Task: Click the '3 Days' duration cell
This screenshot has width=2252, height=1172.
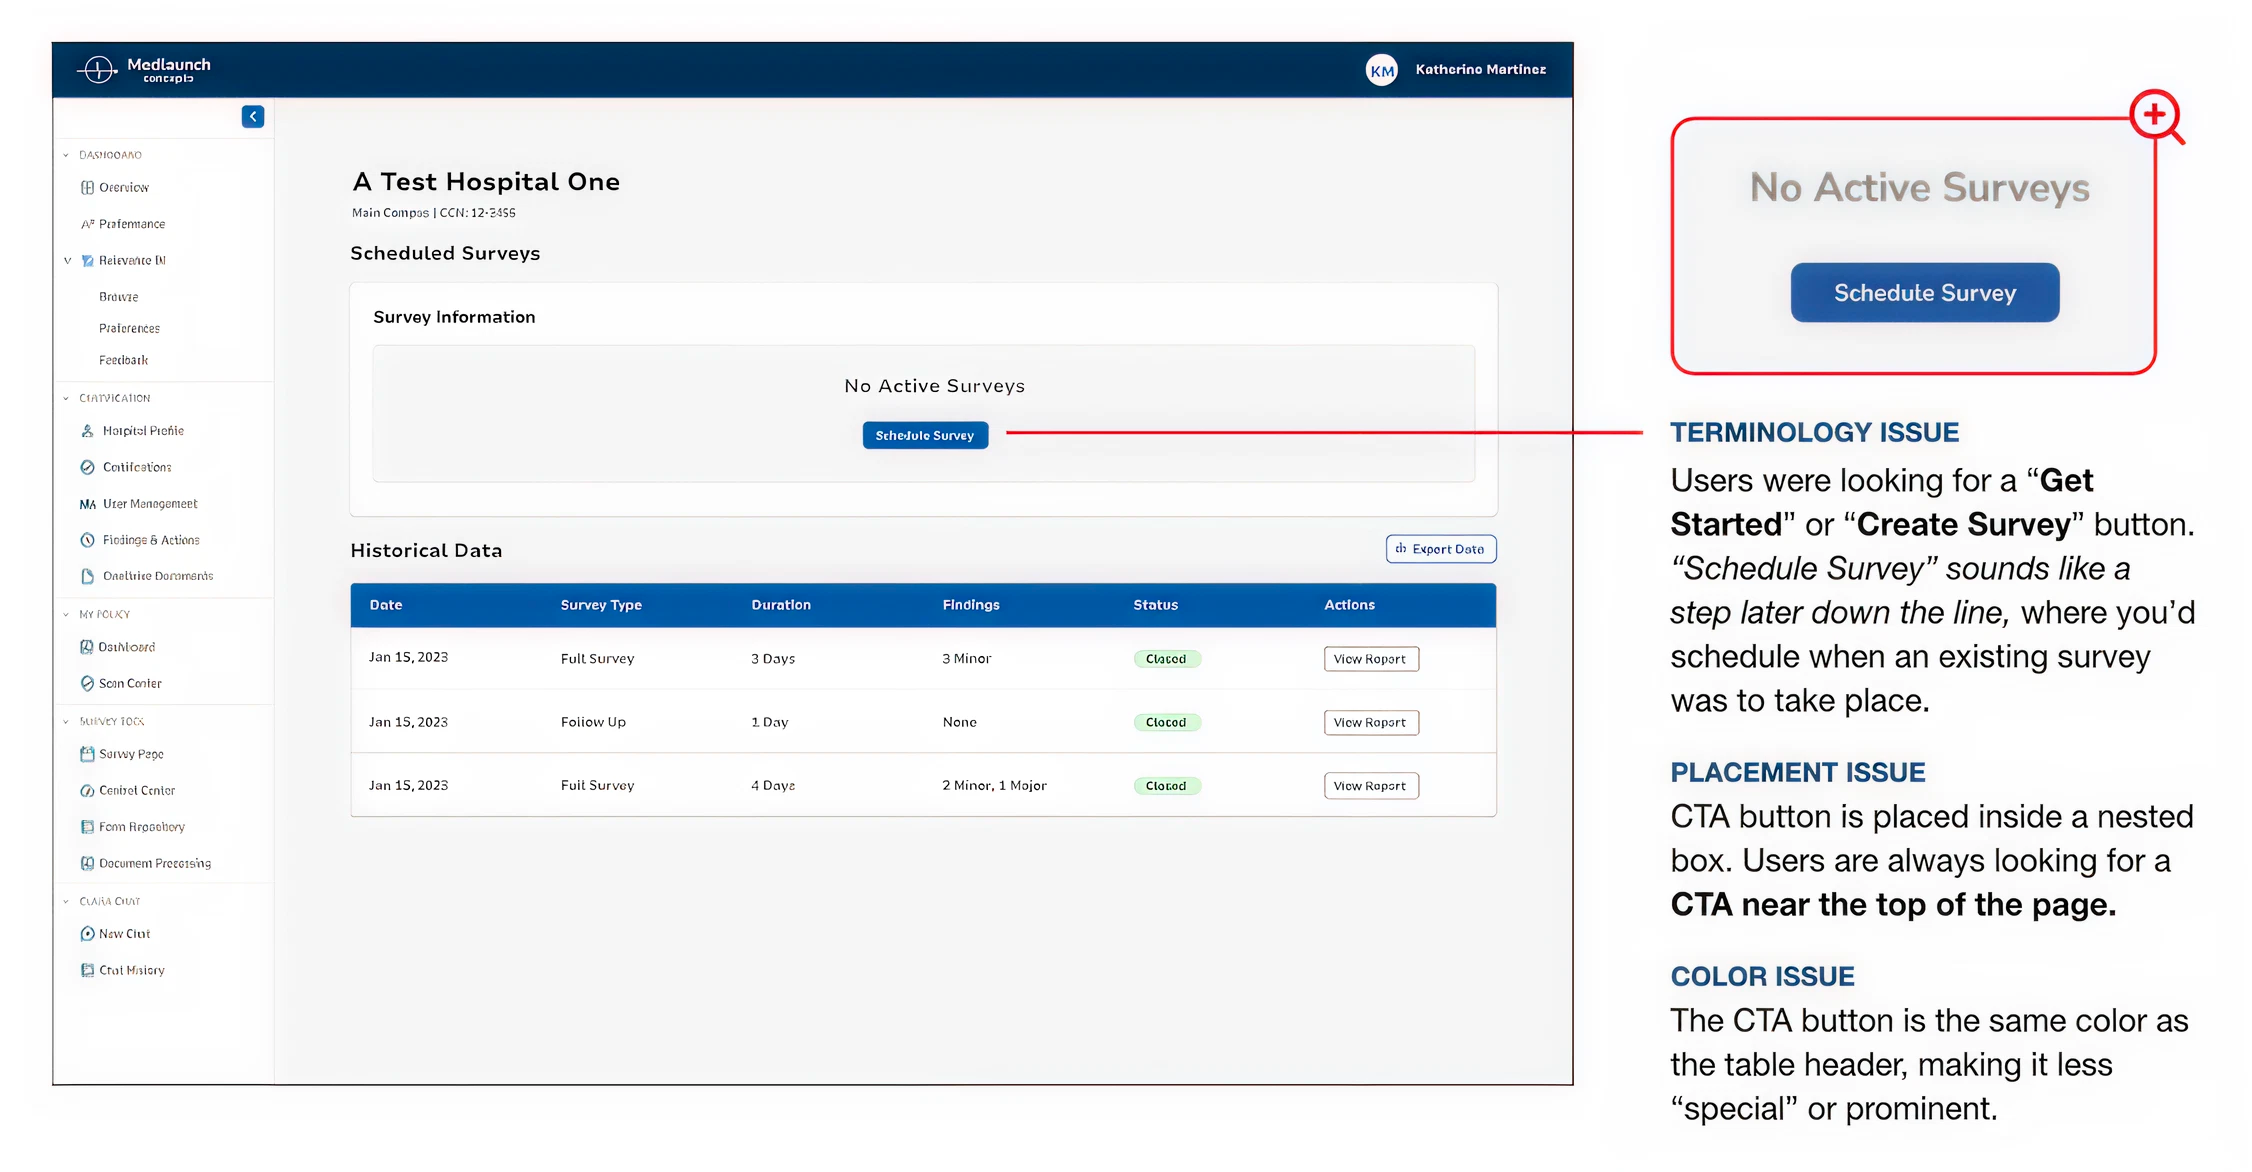Action: pyautogui.click(x=773, y=659)
